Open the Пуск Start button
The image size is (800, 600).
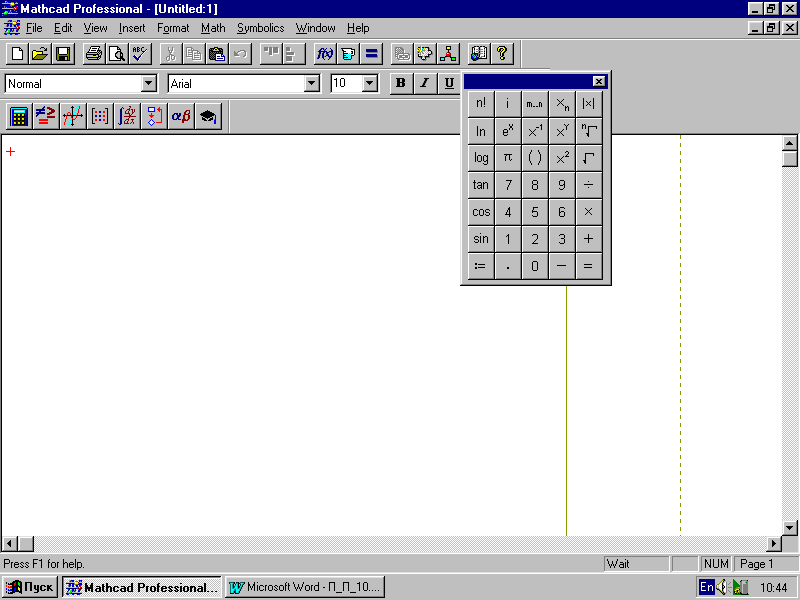(x=30, y=587)
